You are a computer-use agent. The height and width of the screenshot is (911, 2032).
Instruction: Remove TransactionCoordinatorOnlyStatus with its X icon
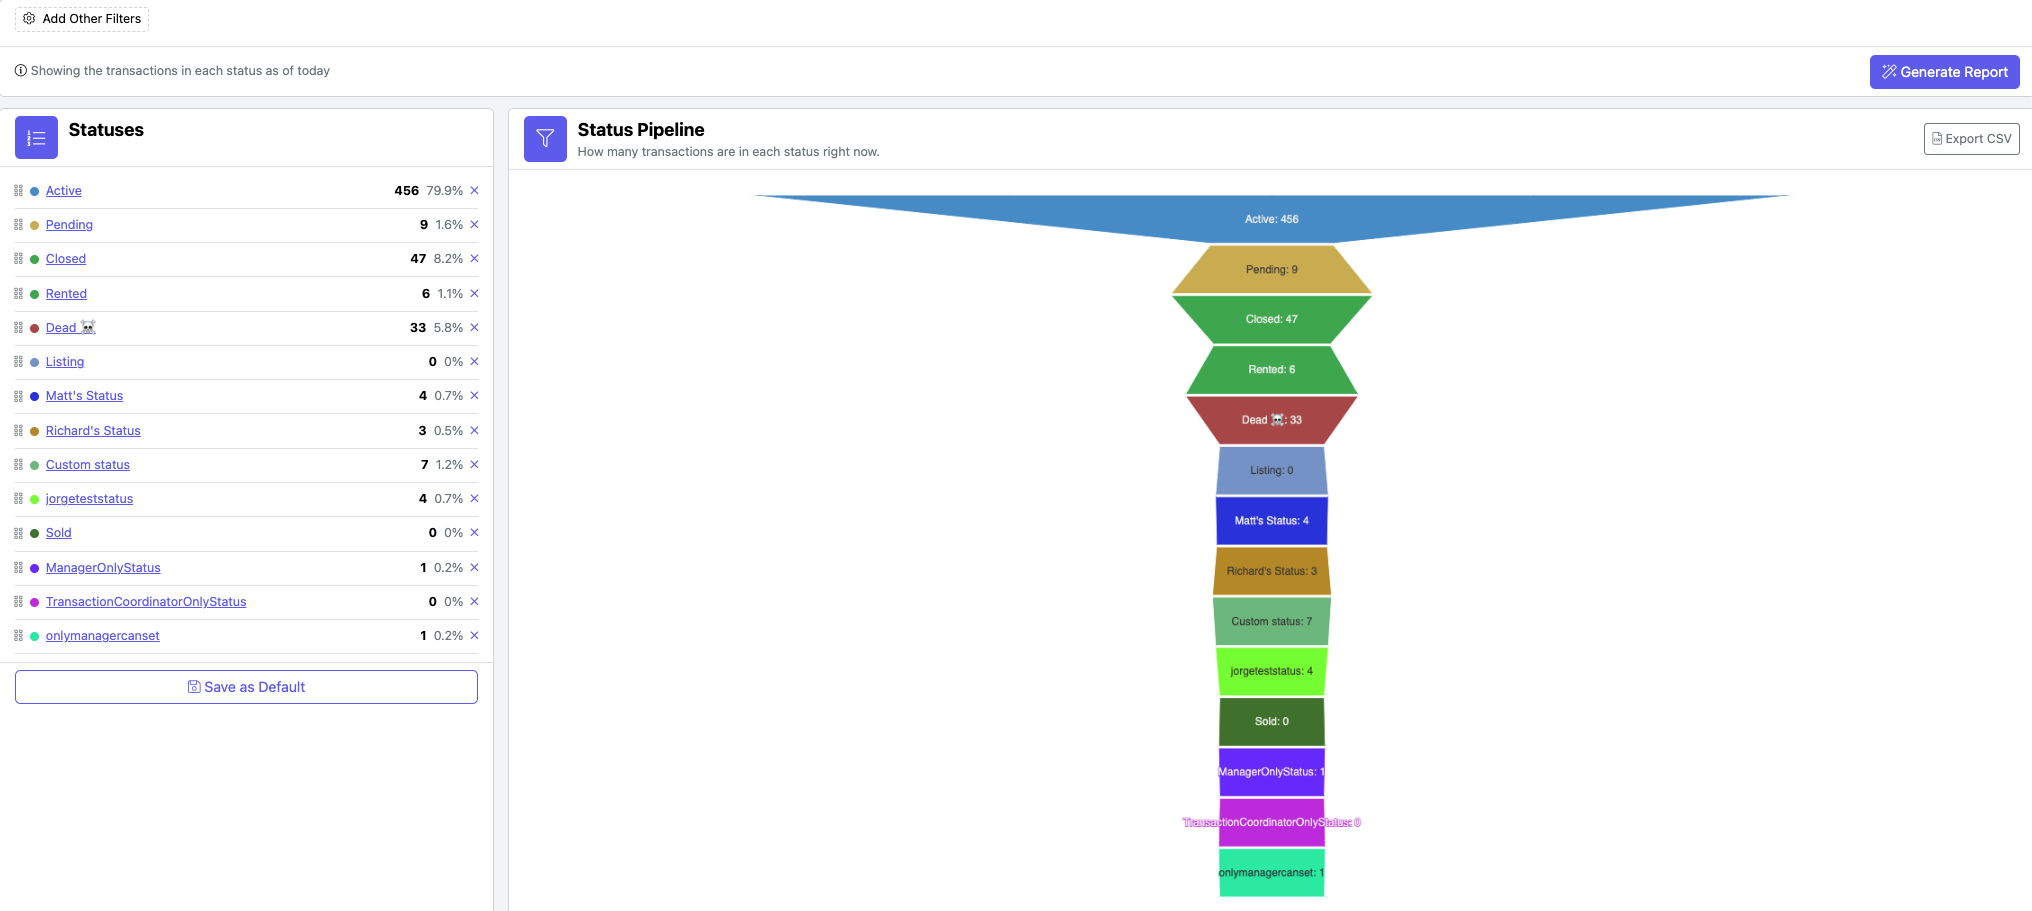click(474, 602)
